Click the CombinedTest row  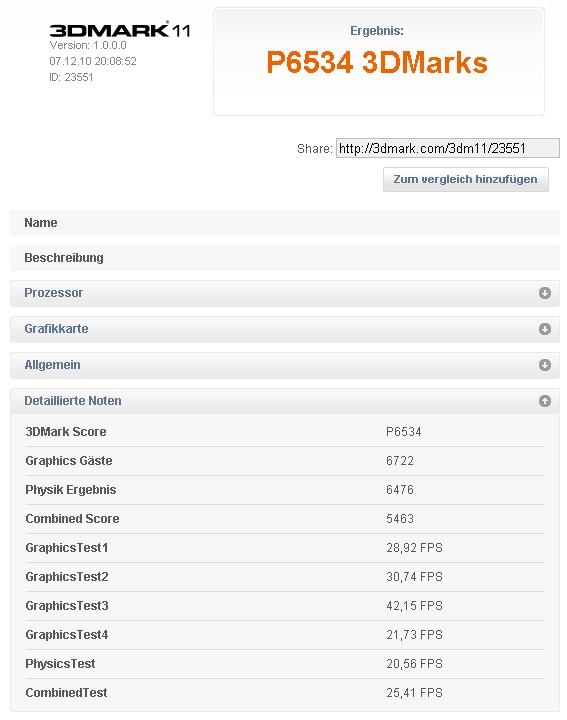pos(285,692)
